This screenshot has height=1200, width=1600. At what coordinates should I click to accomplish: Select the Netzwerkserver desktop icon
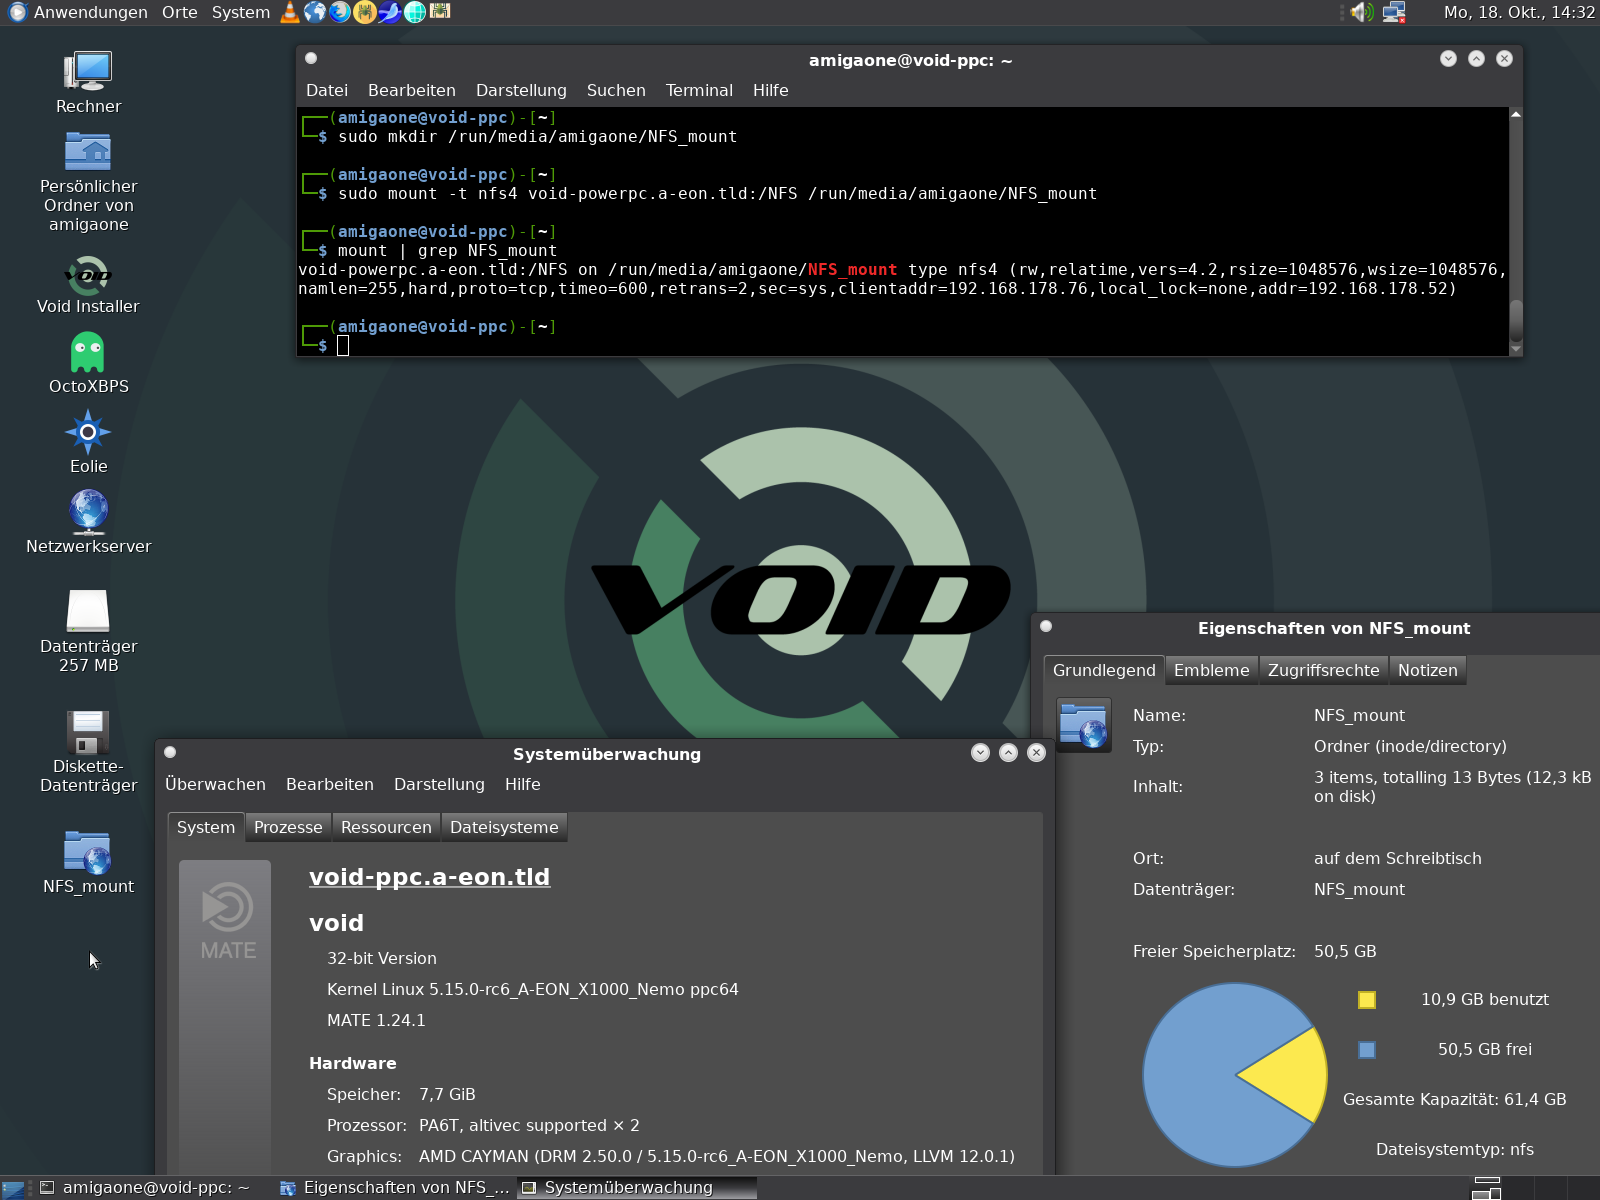(88, 522)
